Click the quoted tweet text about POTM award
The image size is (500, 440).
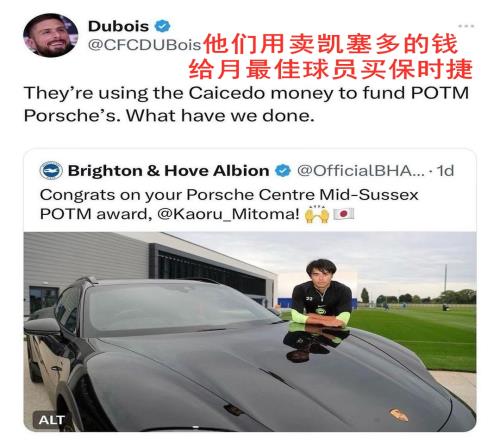[229, 204]
